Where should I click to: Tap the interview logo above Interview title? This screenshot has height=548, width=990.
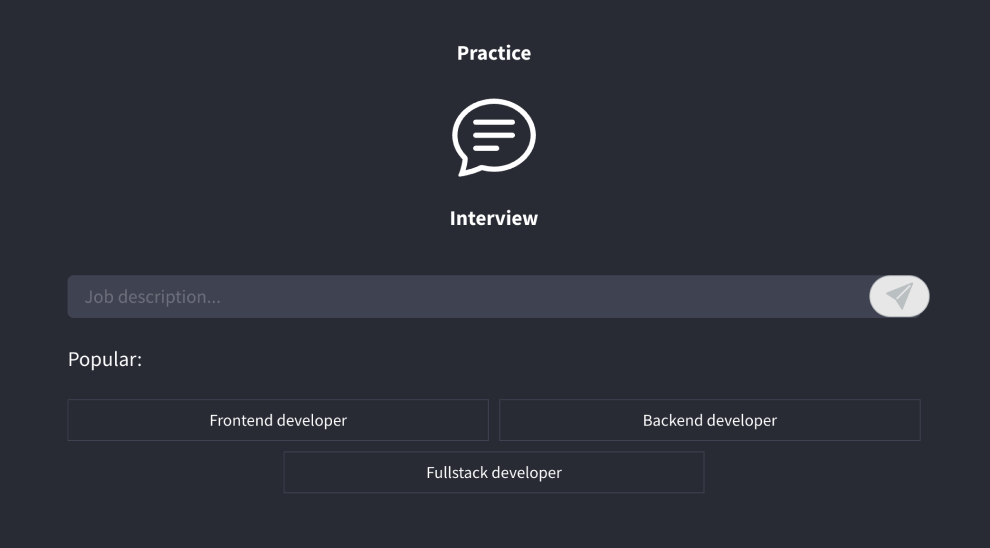pos(493,136)
